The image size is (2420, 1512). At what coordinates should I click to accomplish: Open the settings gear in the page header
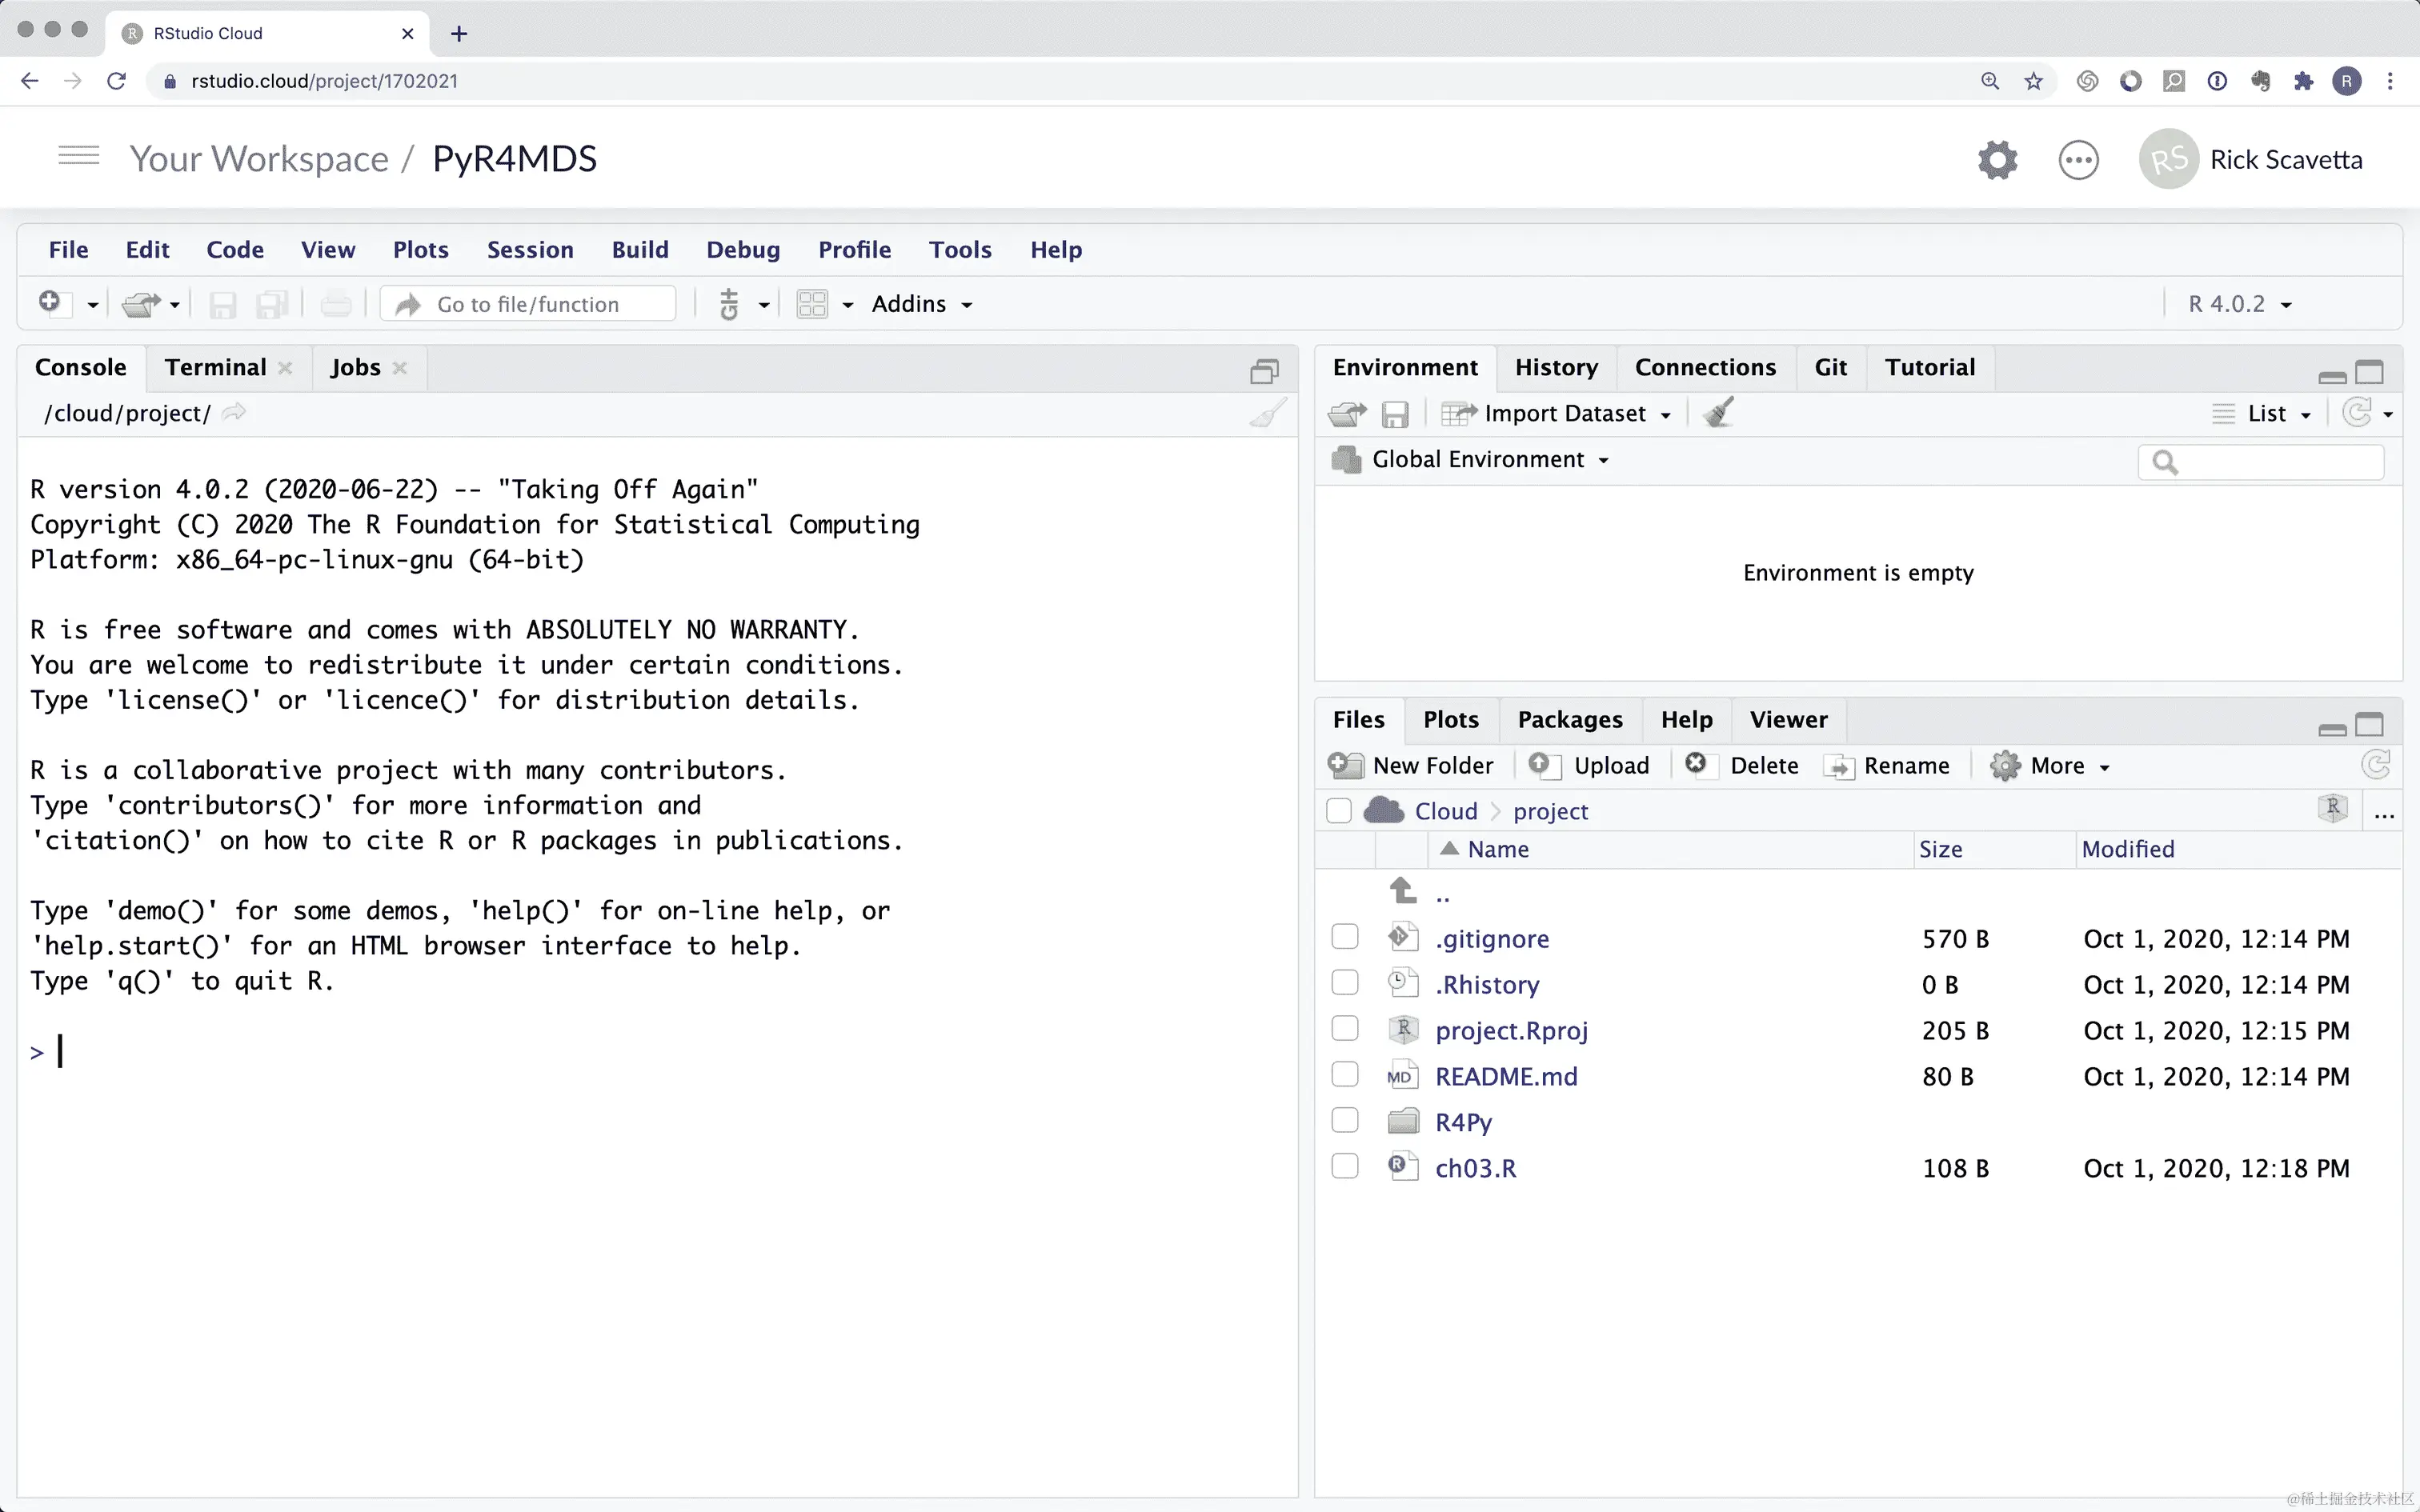(x=1997, y=160)
